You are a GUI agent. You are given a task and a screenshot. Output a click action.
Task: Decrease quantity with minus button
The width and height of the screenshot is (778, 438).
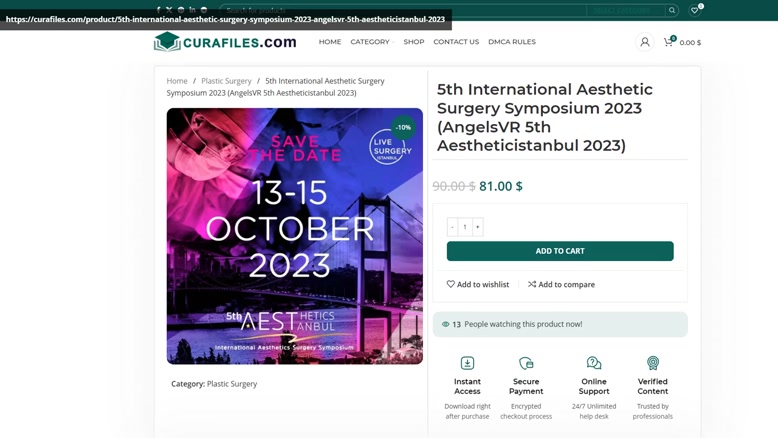pos(453,227)
